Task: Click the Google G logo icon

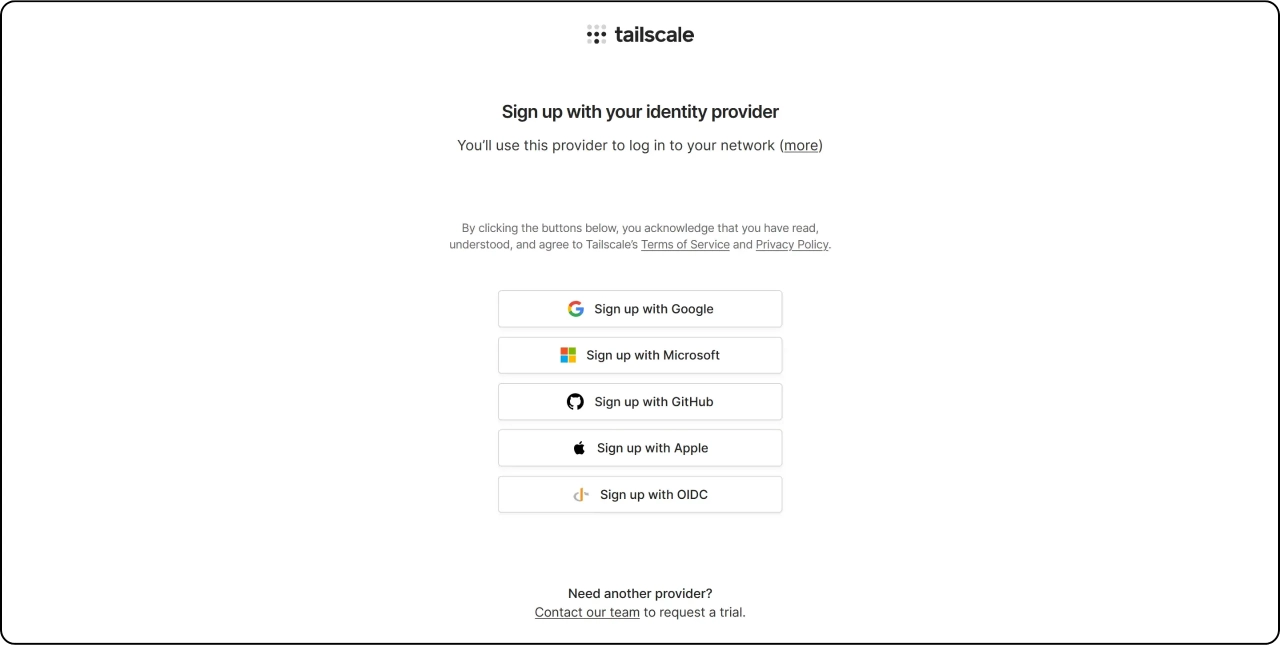Action: 576,309
